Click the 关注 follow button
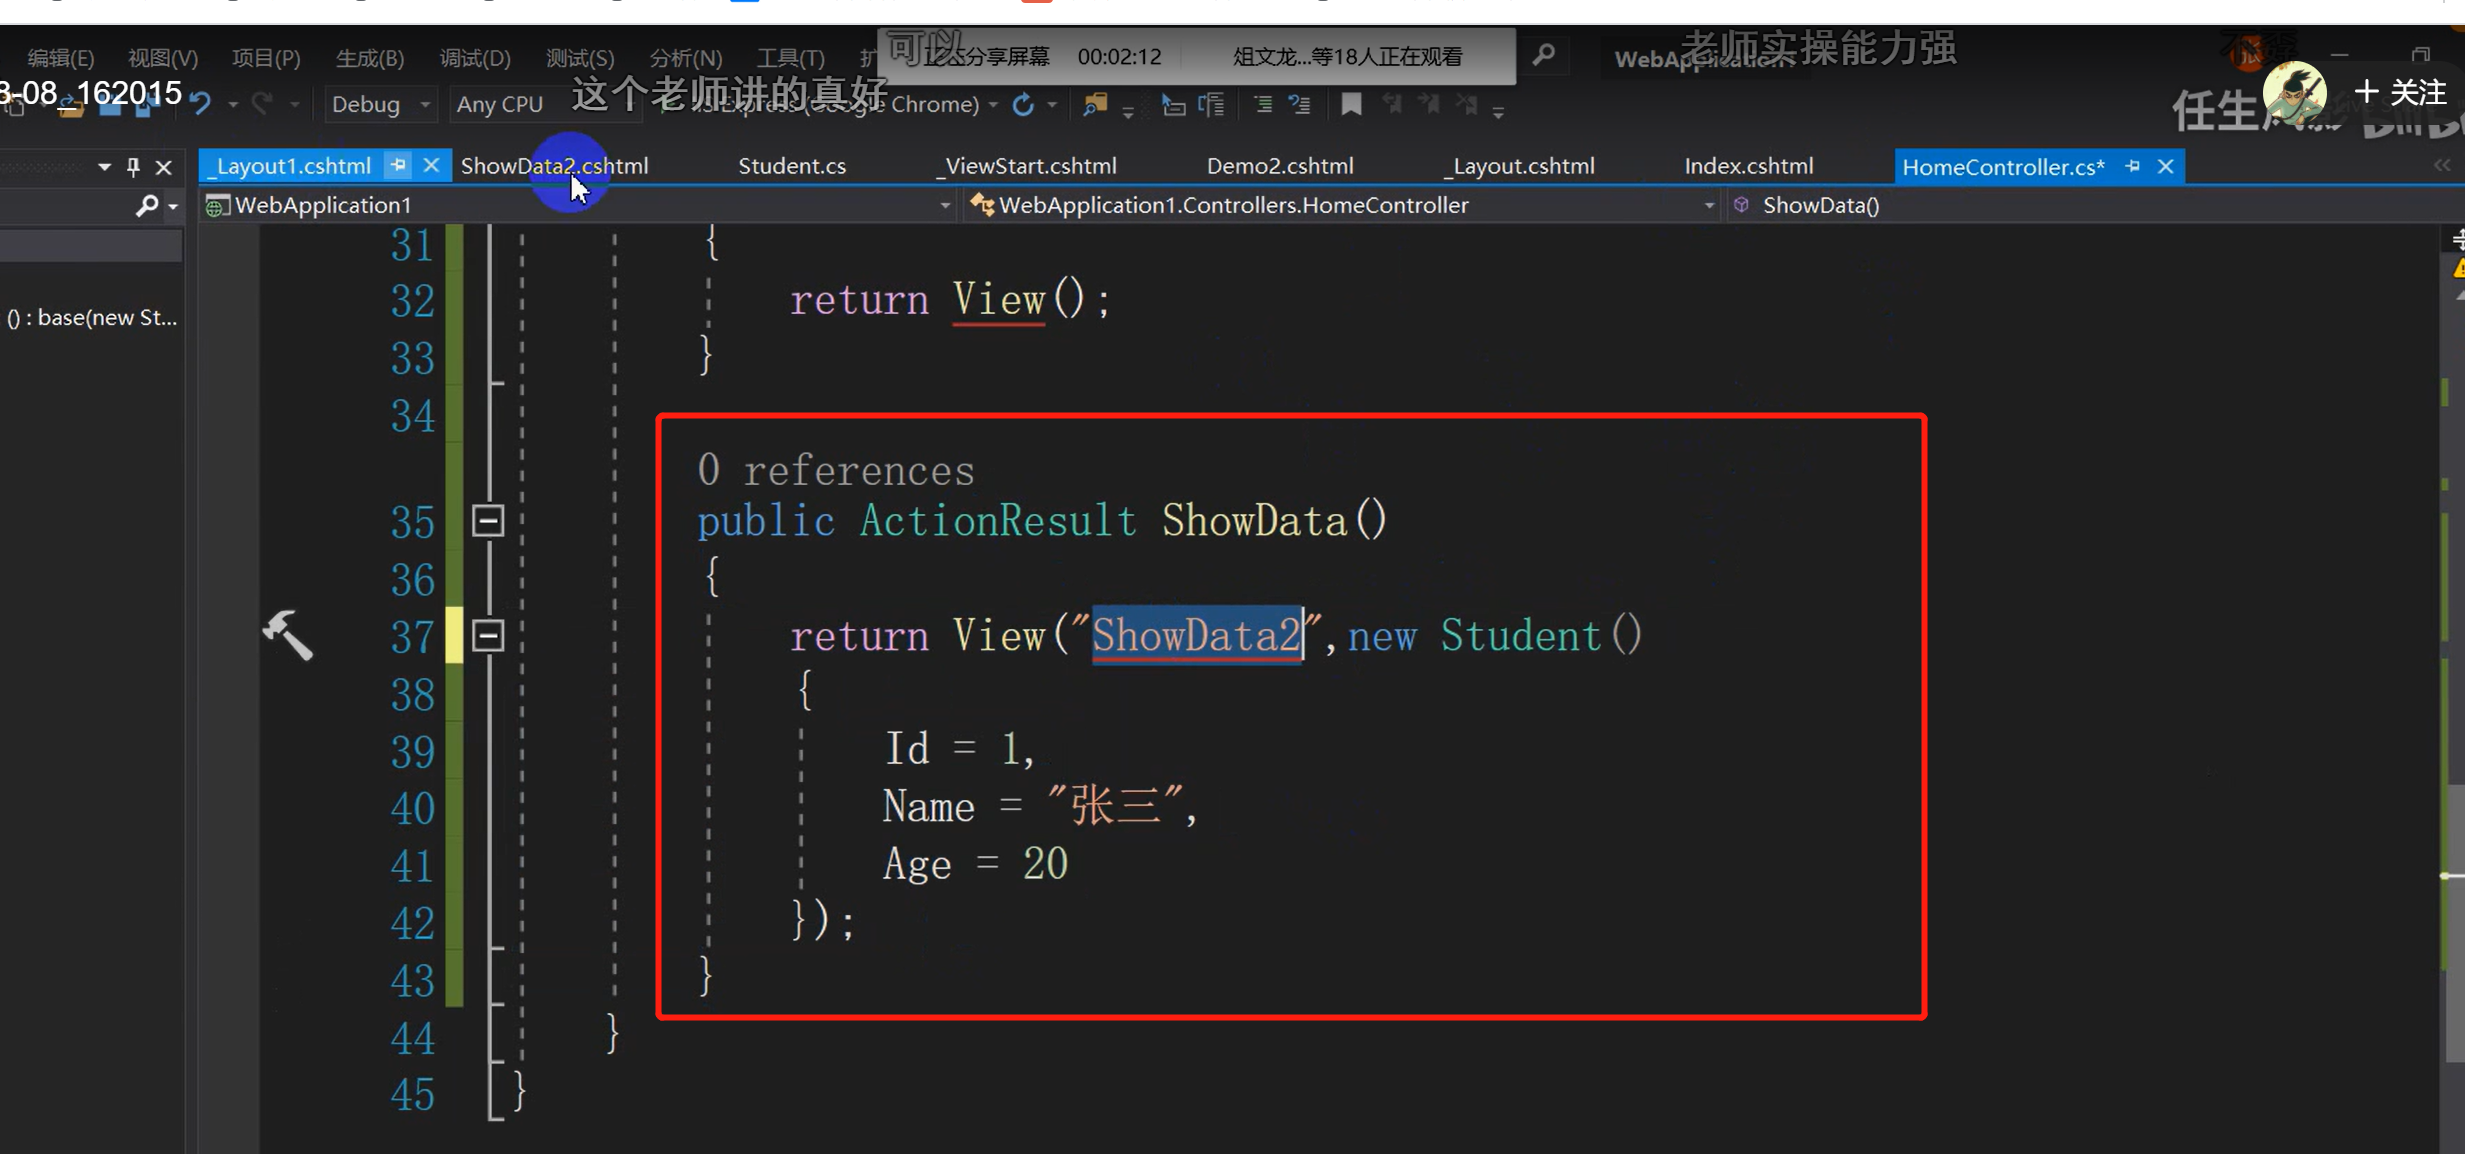The image size is (2465, 1154). (x=2401, y=92)
